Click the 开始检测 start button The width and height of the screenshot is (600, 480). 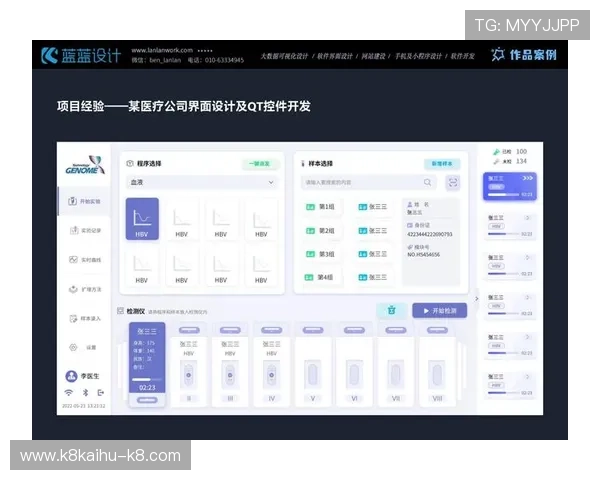pyautogui.click(x=440, y=310)
